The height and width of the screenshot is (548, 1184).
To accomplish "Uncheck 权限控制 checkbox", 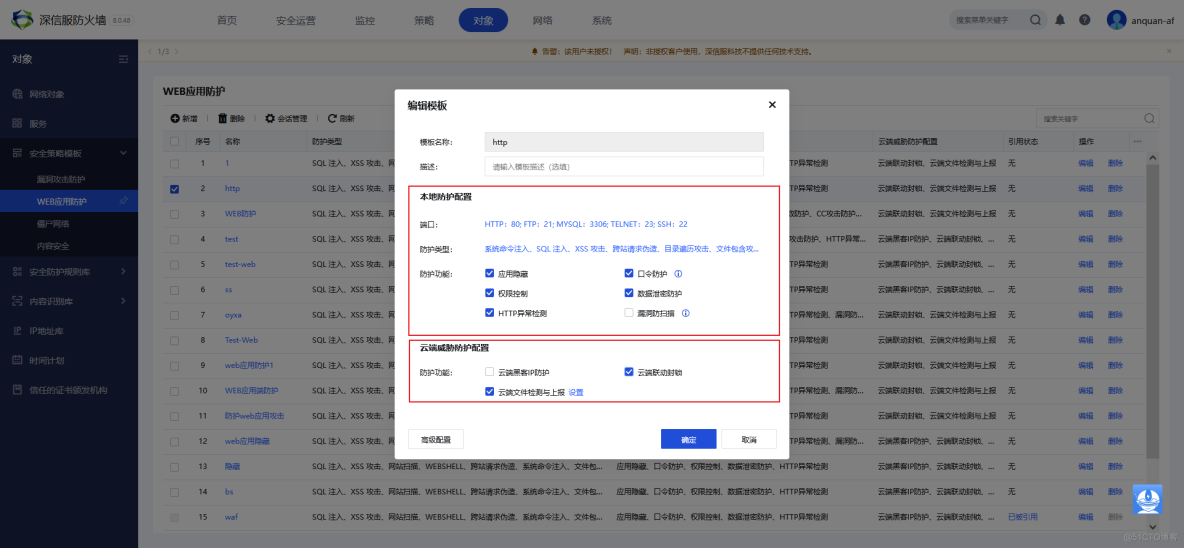I will 489,294.
